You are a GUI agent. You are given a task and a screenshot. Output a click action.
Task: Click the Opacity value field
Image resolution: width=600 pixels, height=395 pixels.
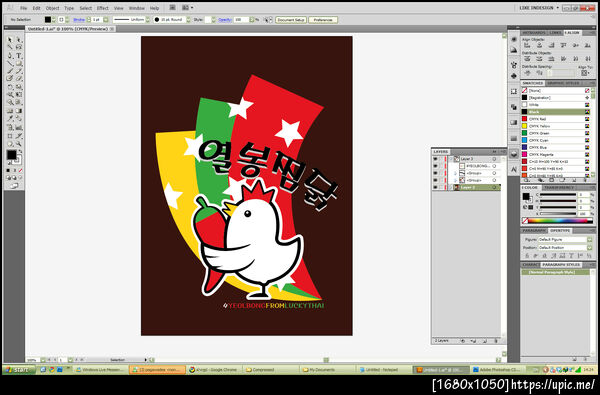click(242, 20)
